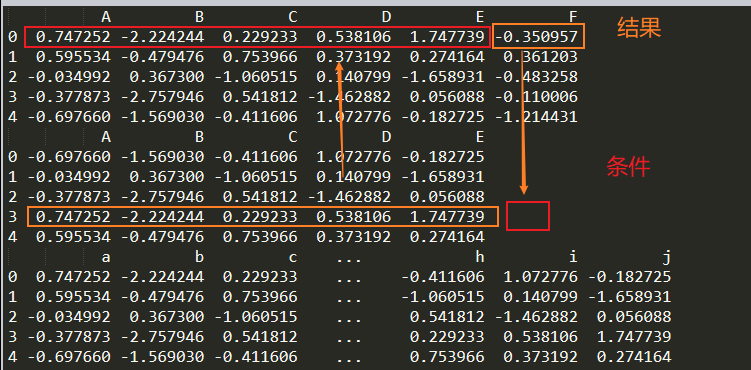The image size is (751, 370).
Task: Click 0.753966 under column h
Action: pos(447,357)
